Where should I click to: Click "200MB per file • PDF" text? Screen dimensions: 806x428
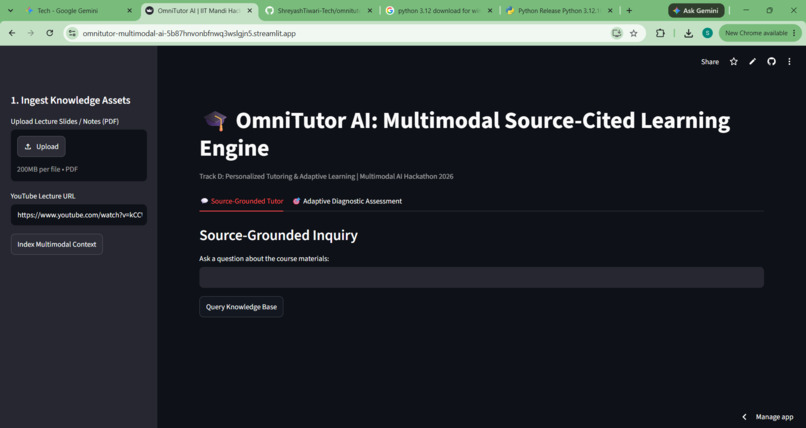[x=47, y=169]
